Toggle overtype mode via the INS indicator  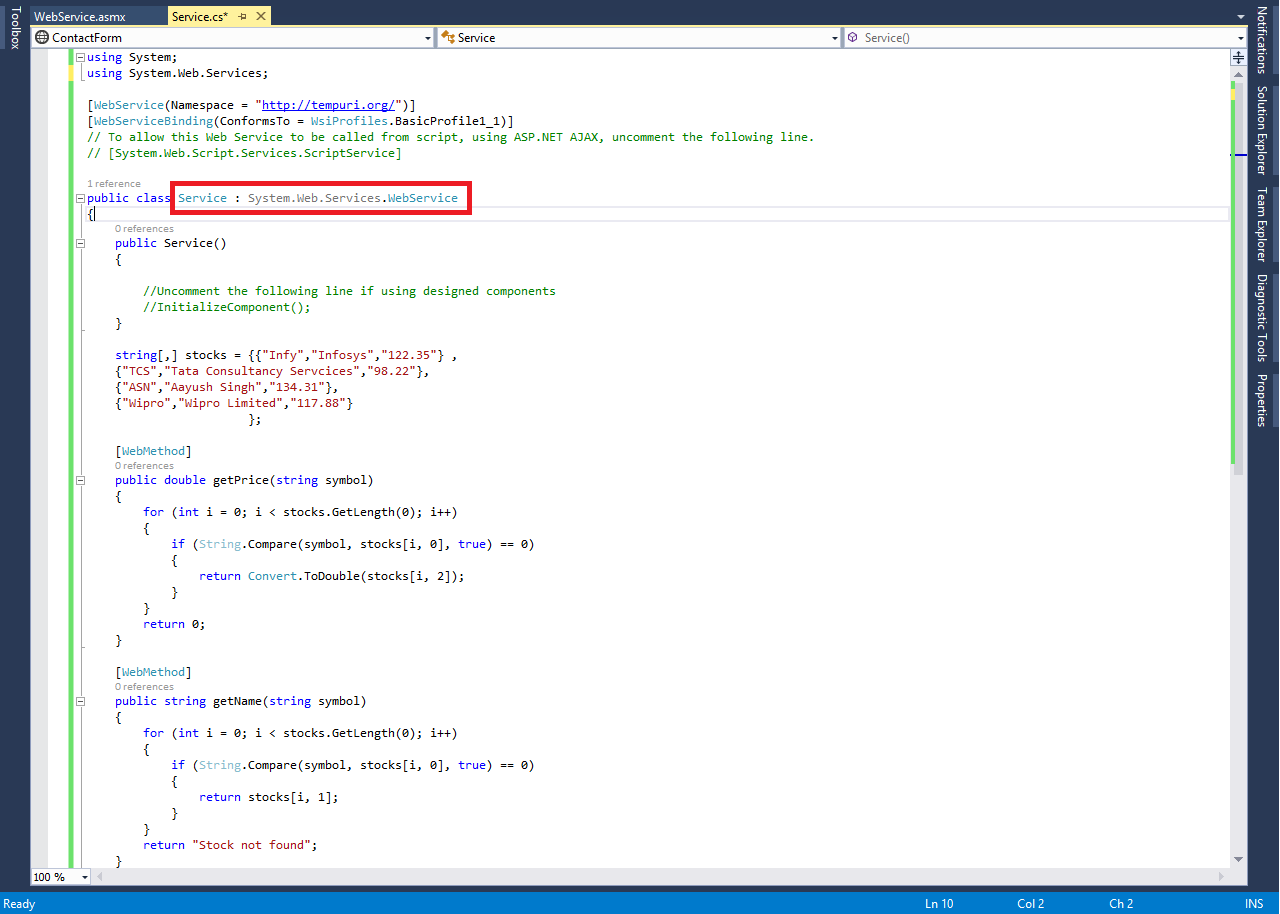pos(1253,903)
